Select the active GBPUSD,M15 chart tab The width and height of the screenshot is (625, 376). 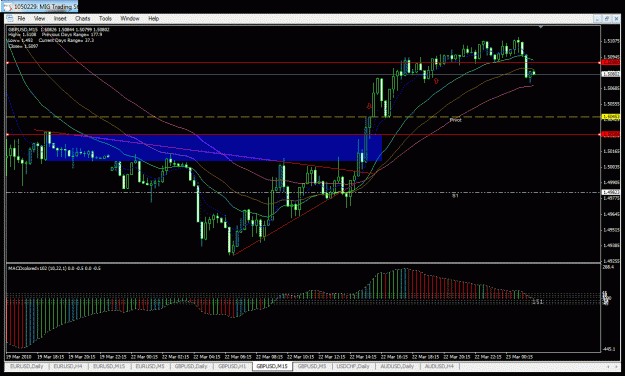[272, 366]
